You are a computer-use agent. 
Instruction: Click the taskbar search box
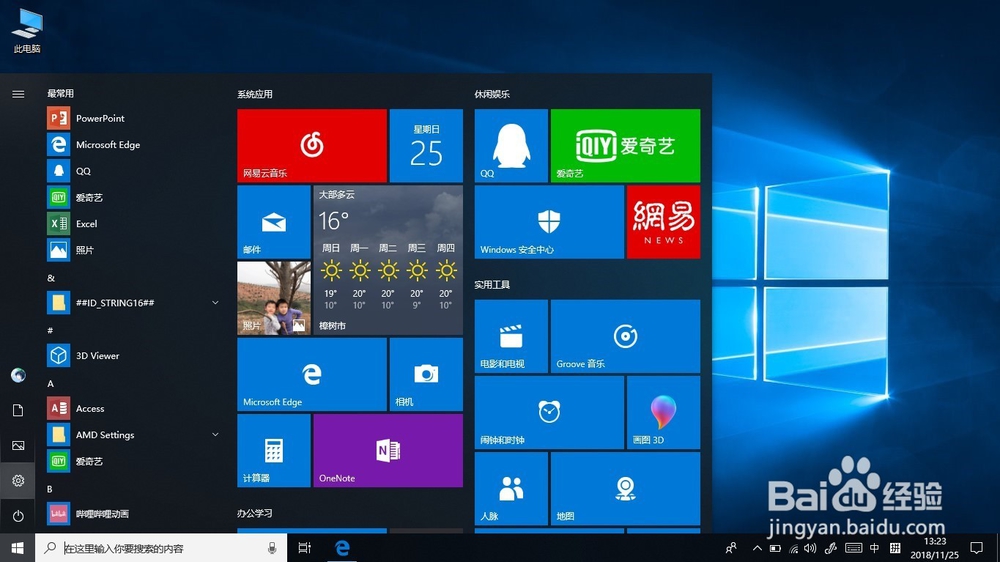[161, 548]
